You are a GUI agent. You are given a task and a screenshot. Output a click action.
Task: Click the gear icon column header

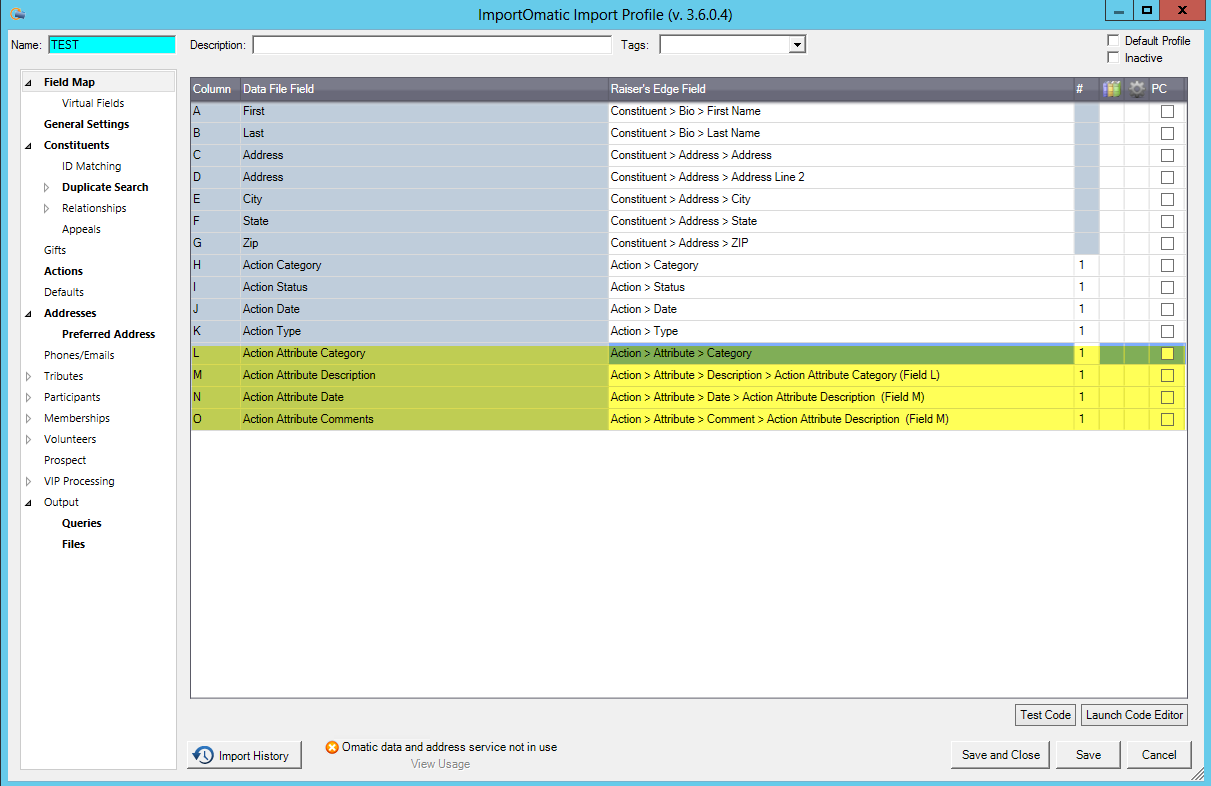pos(1137,89)
